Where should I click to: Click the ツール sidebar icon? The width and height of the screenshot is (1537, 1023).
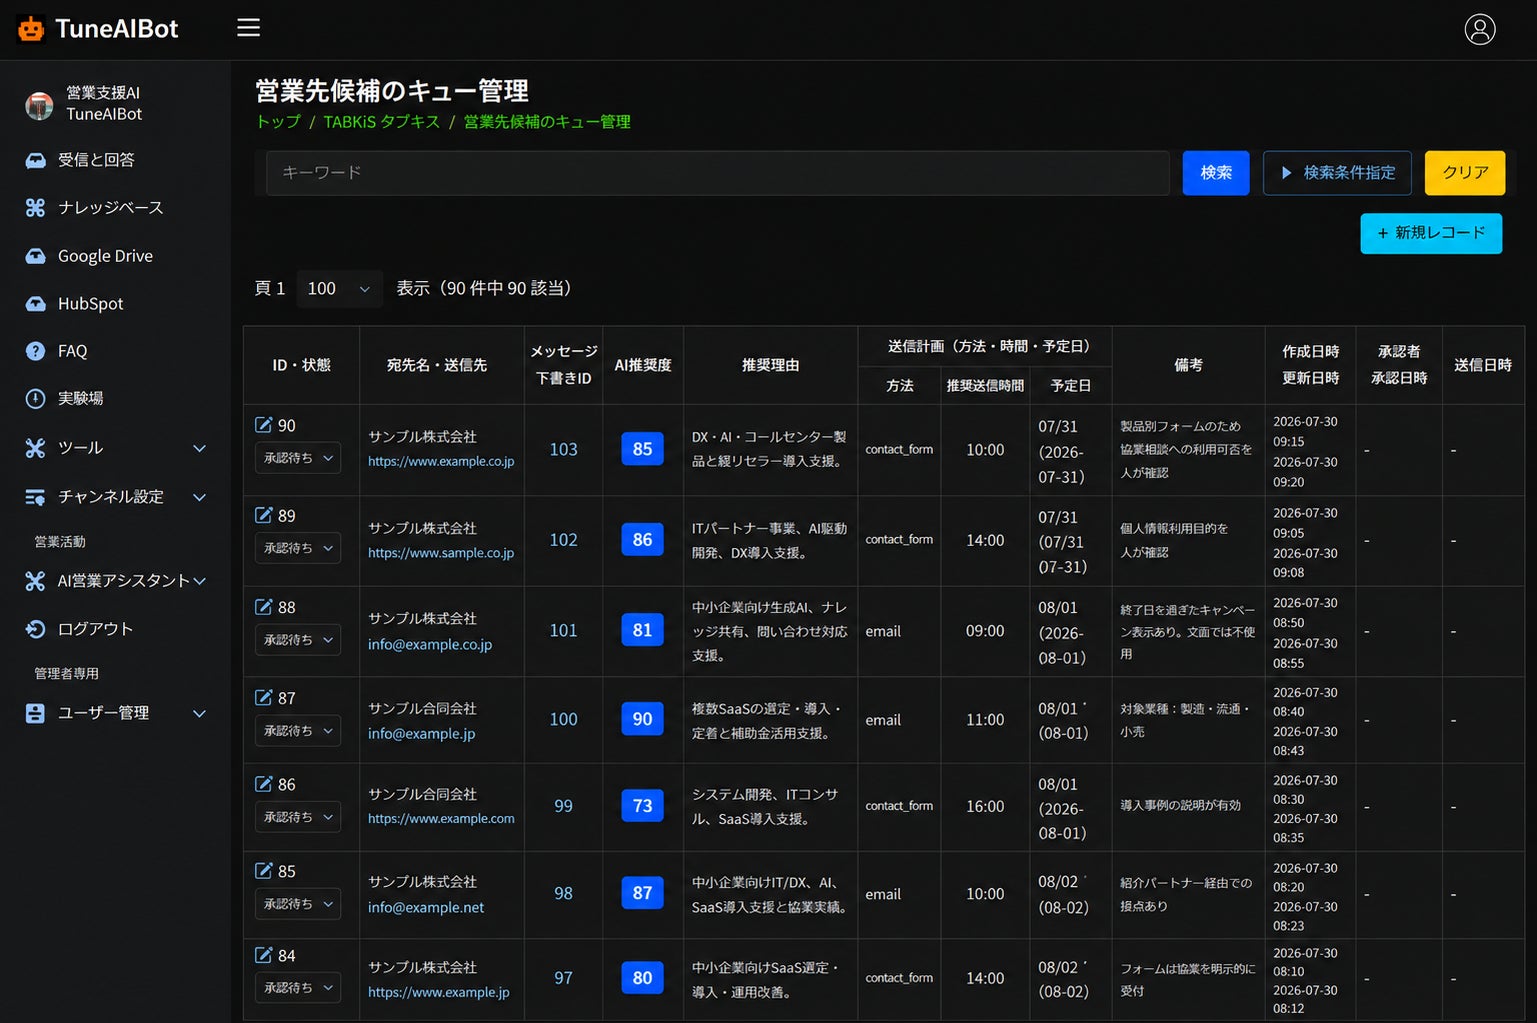pyautogui.click(x=35, y=448)
